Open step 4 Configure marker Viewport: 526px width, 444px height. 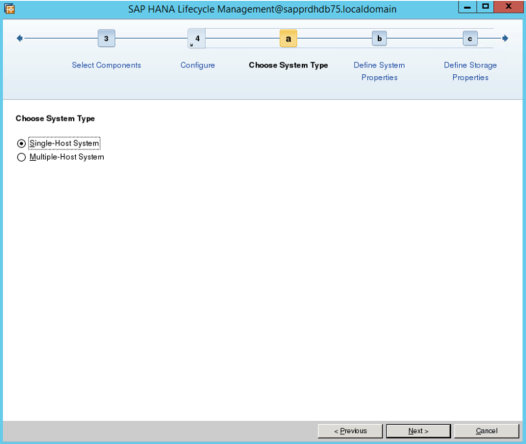197,39
